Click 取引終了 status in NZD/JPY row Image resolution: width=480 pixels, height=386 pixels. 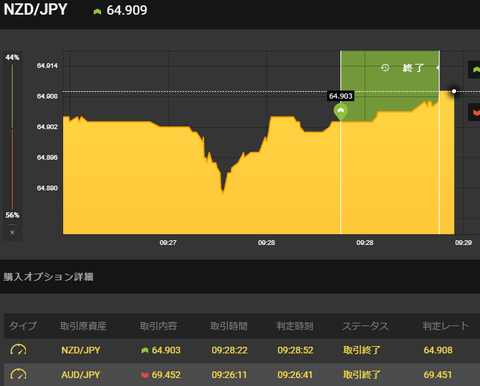pos(362,350)
